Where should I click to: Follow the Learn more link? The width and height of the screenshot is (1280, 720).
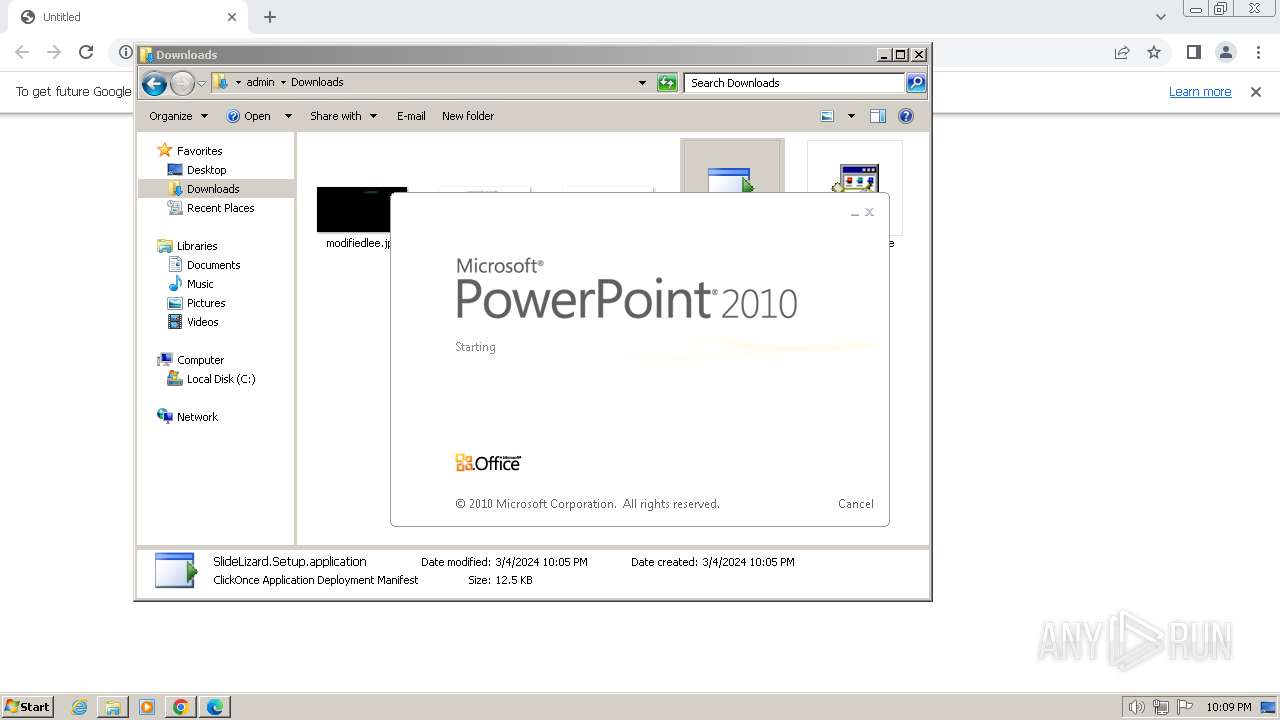click(1200, 91)
